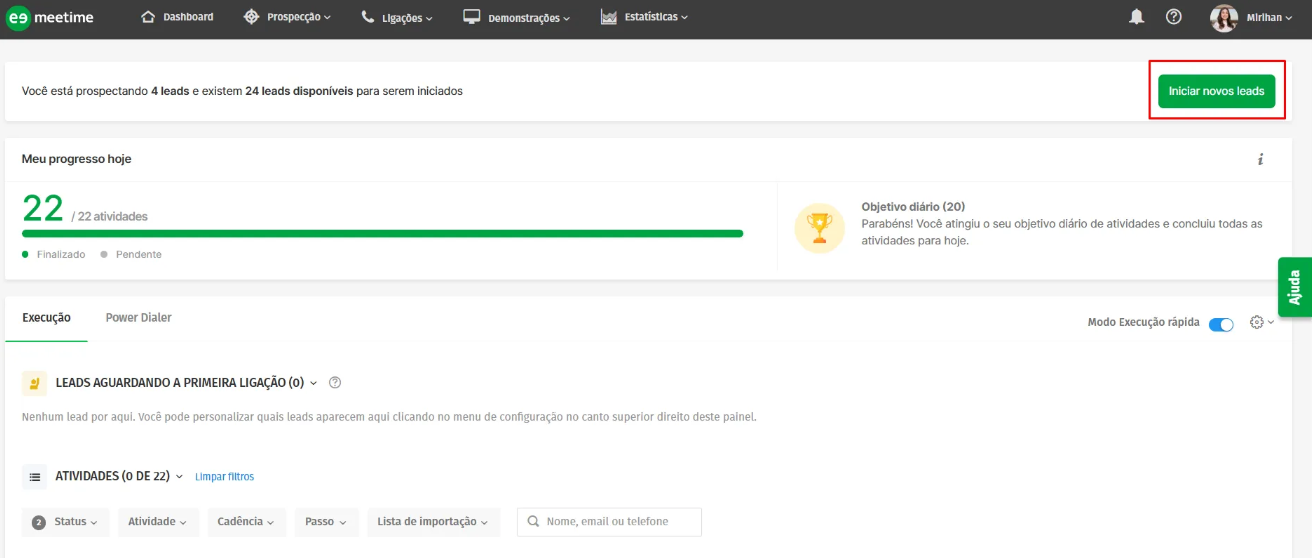Click the Status filter count badge
Image resolution: width=1312 pixels, height=558 pixels.
39,522
